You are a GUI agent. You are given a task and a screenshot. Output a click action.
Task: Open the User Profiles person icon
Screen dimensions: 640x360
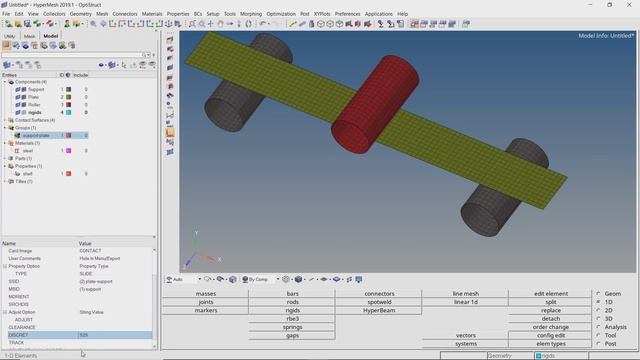coord(67,24)
